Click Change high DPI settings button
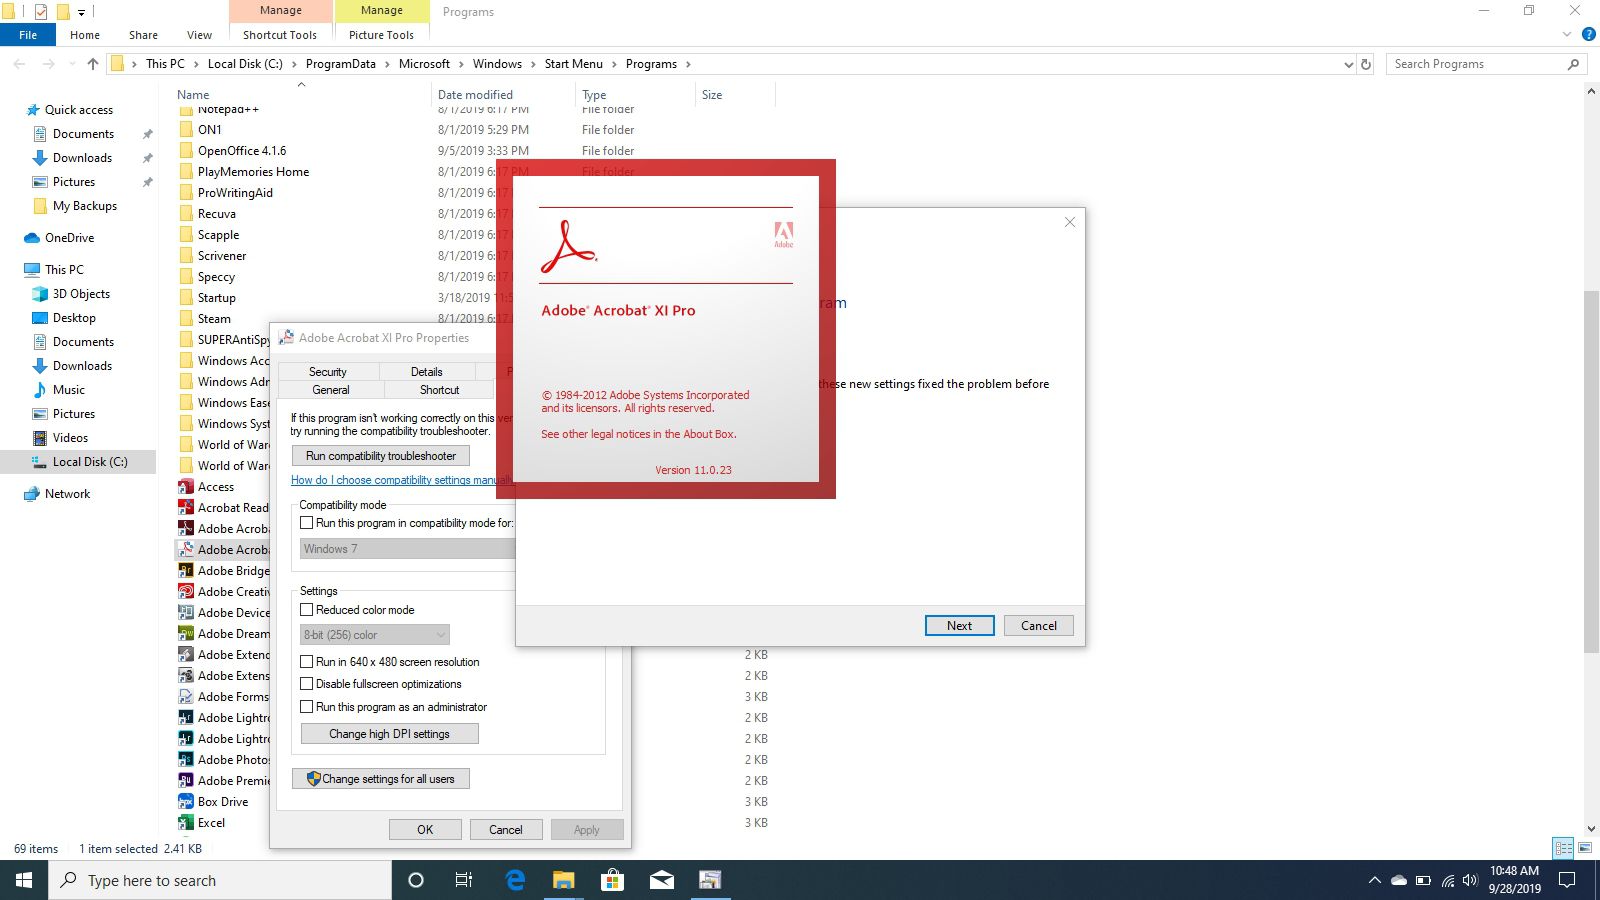The height and width of the screenshot is (900, 1600). (390, 734)
